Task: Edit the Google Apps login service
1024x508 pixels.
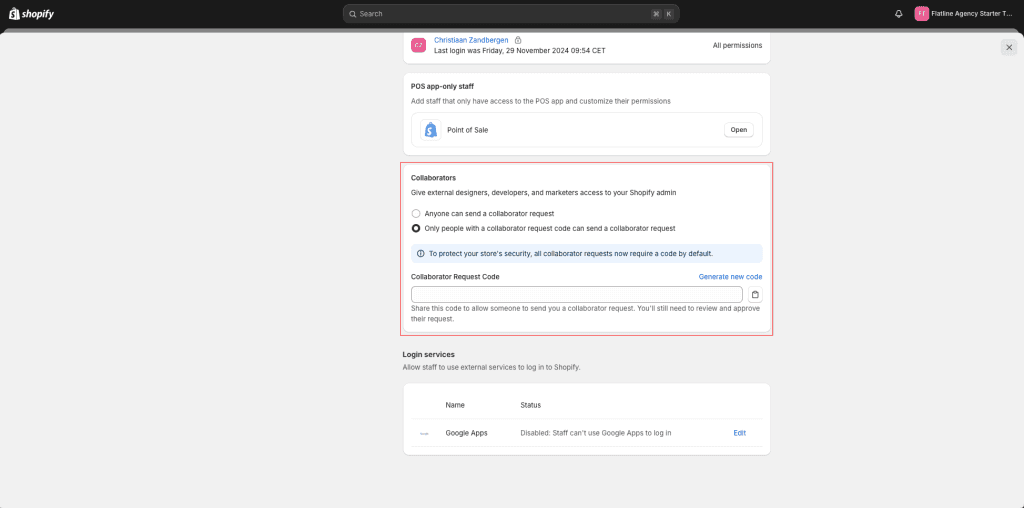Action: [x=739, y=433]
